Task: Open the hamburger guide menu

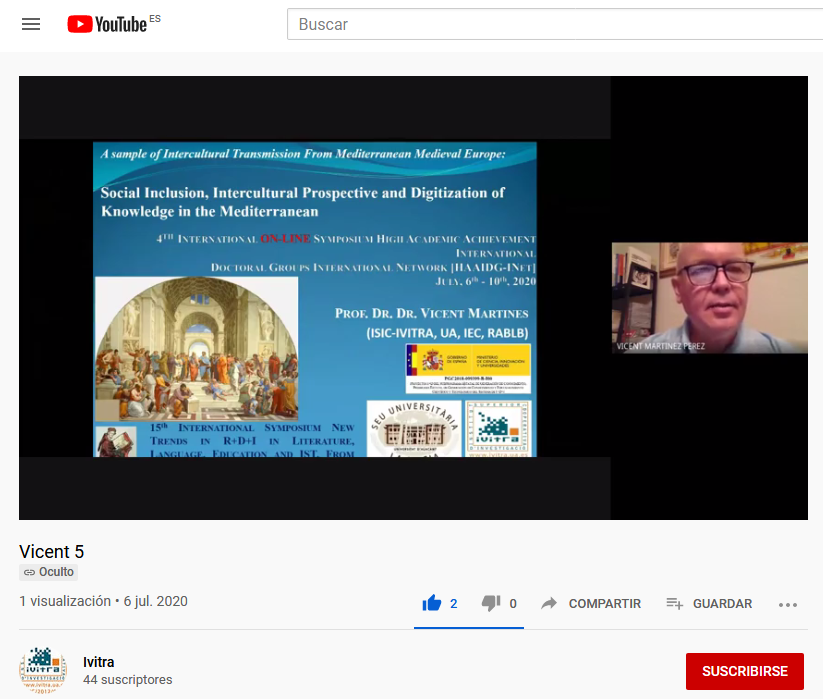Action: coord(31,24)
